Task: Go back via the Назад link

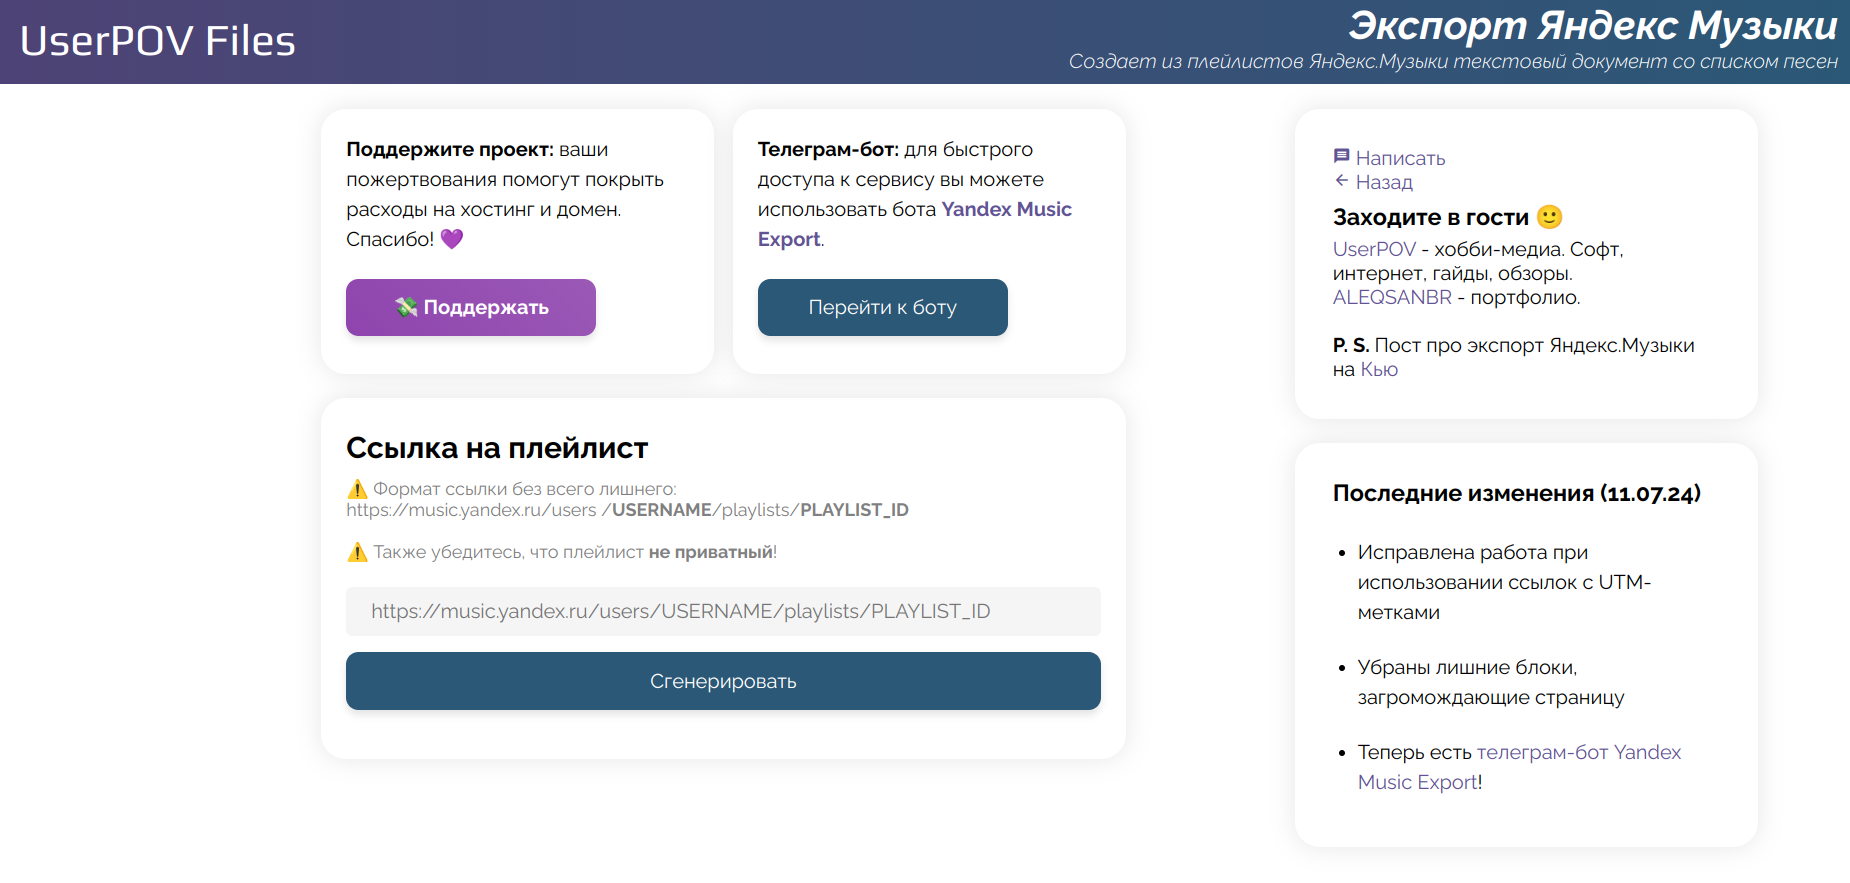Action: click(1383, 182)
